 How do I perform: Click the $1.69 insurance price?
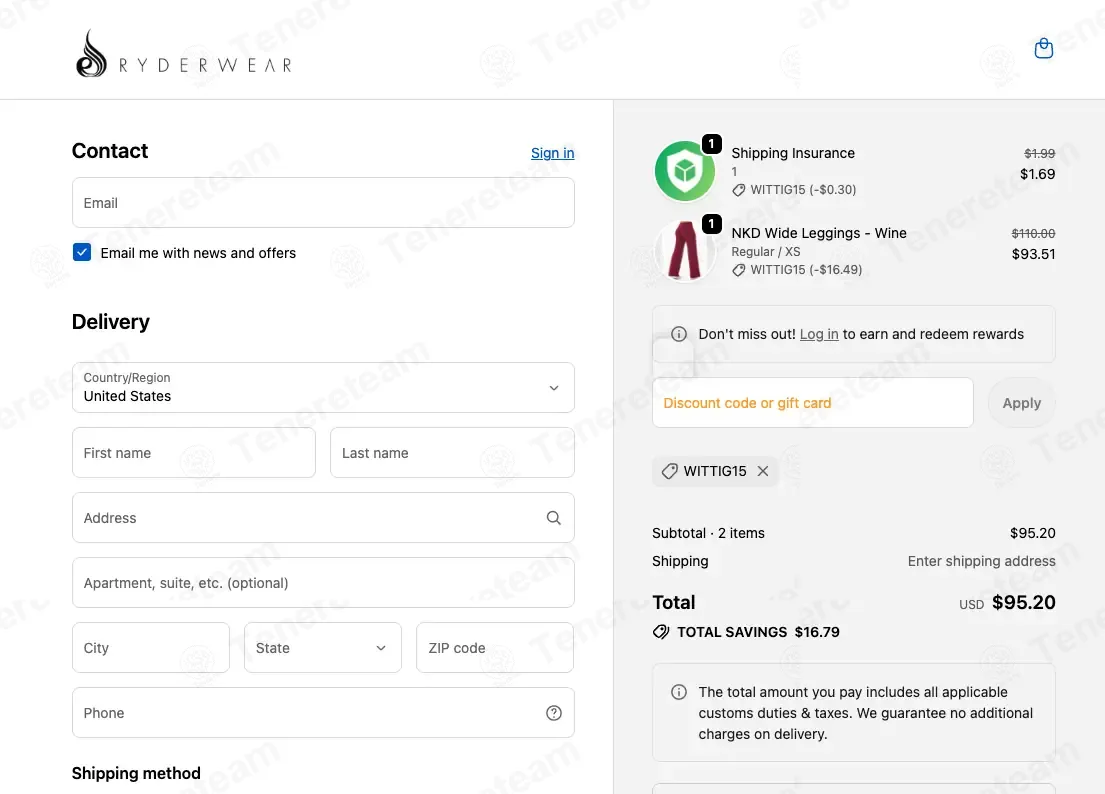click(x=1037, y=174)
